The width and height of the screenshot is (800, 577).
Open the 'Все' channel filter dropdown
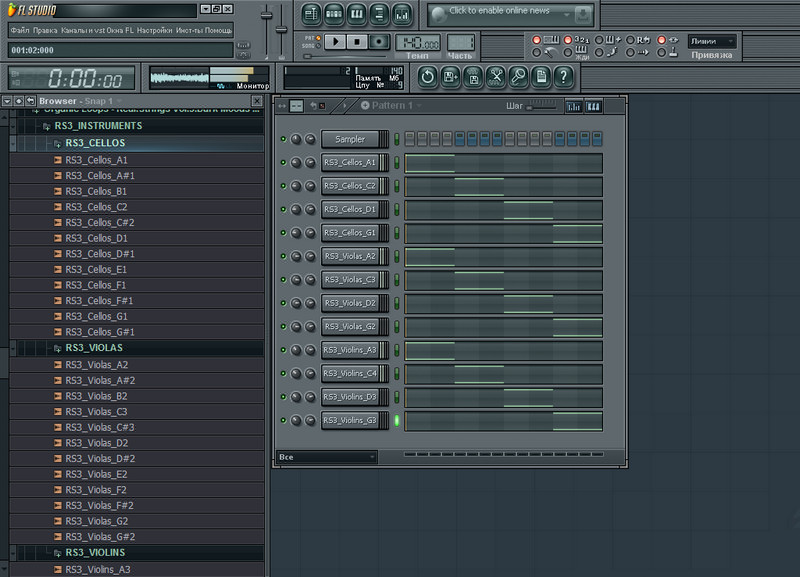327,457
